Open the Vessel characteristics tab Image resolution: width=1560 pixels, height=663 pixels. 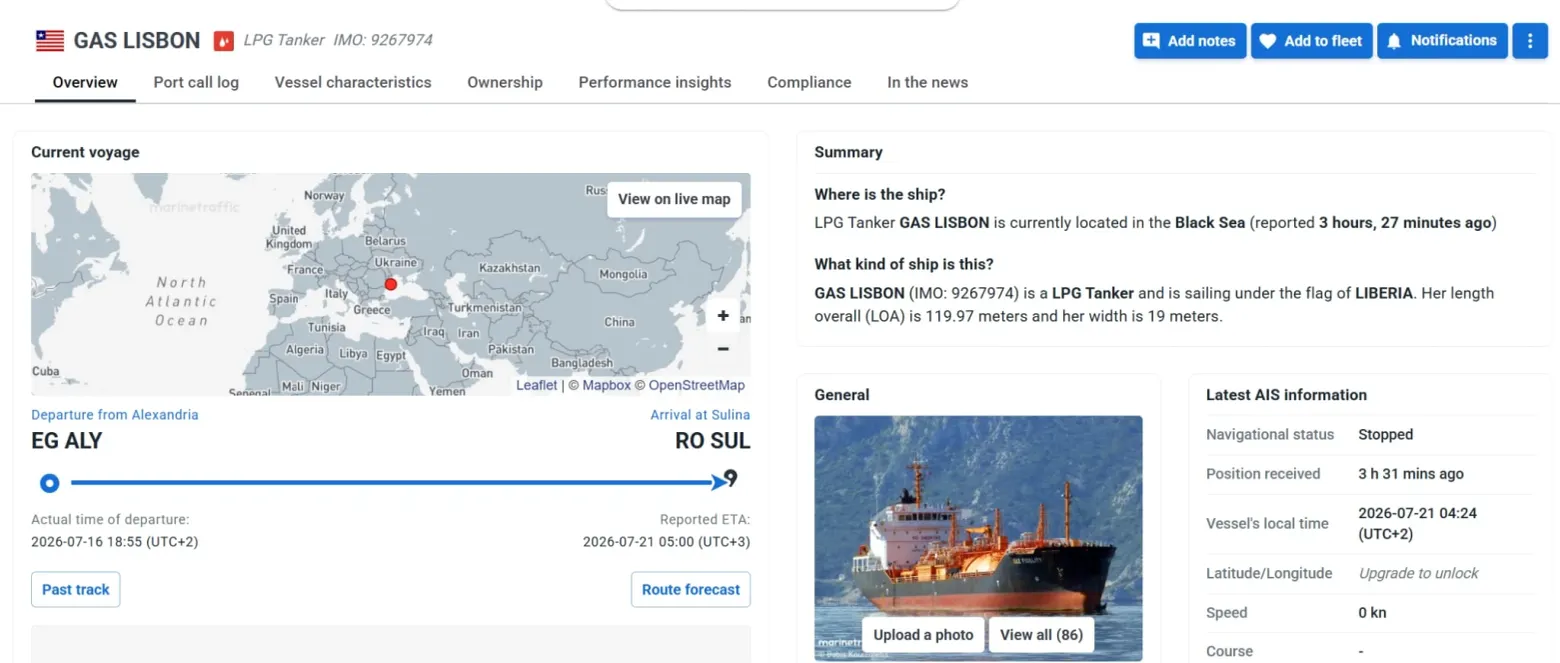click(353, 82)
